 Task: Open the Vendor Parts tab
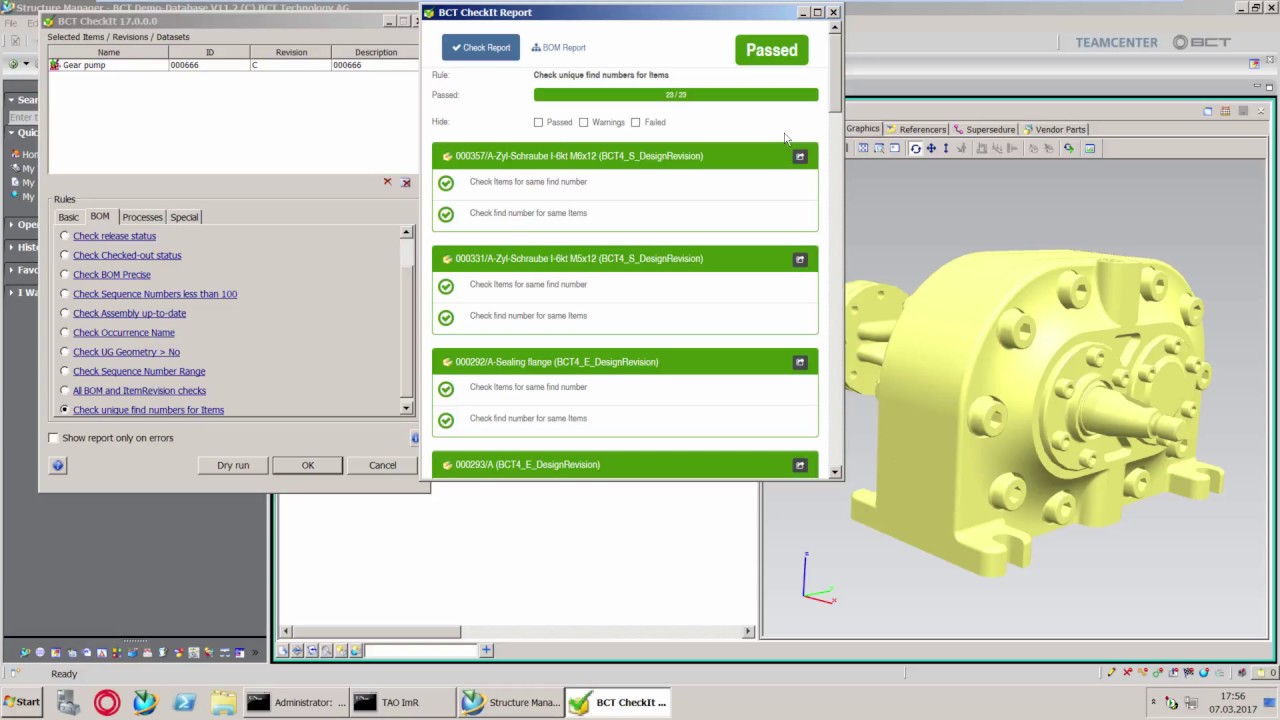coord(1054,129)
